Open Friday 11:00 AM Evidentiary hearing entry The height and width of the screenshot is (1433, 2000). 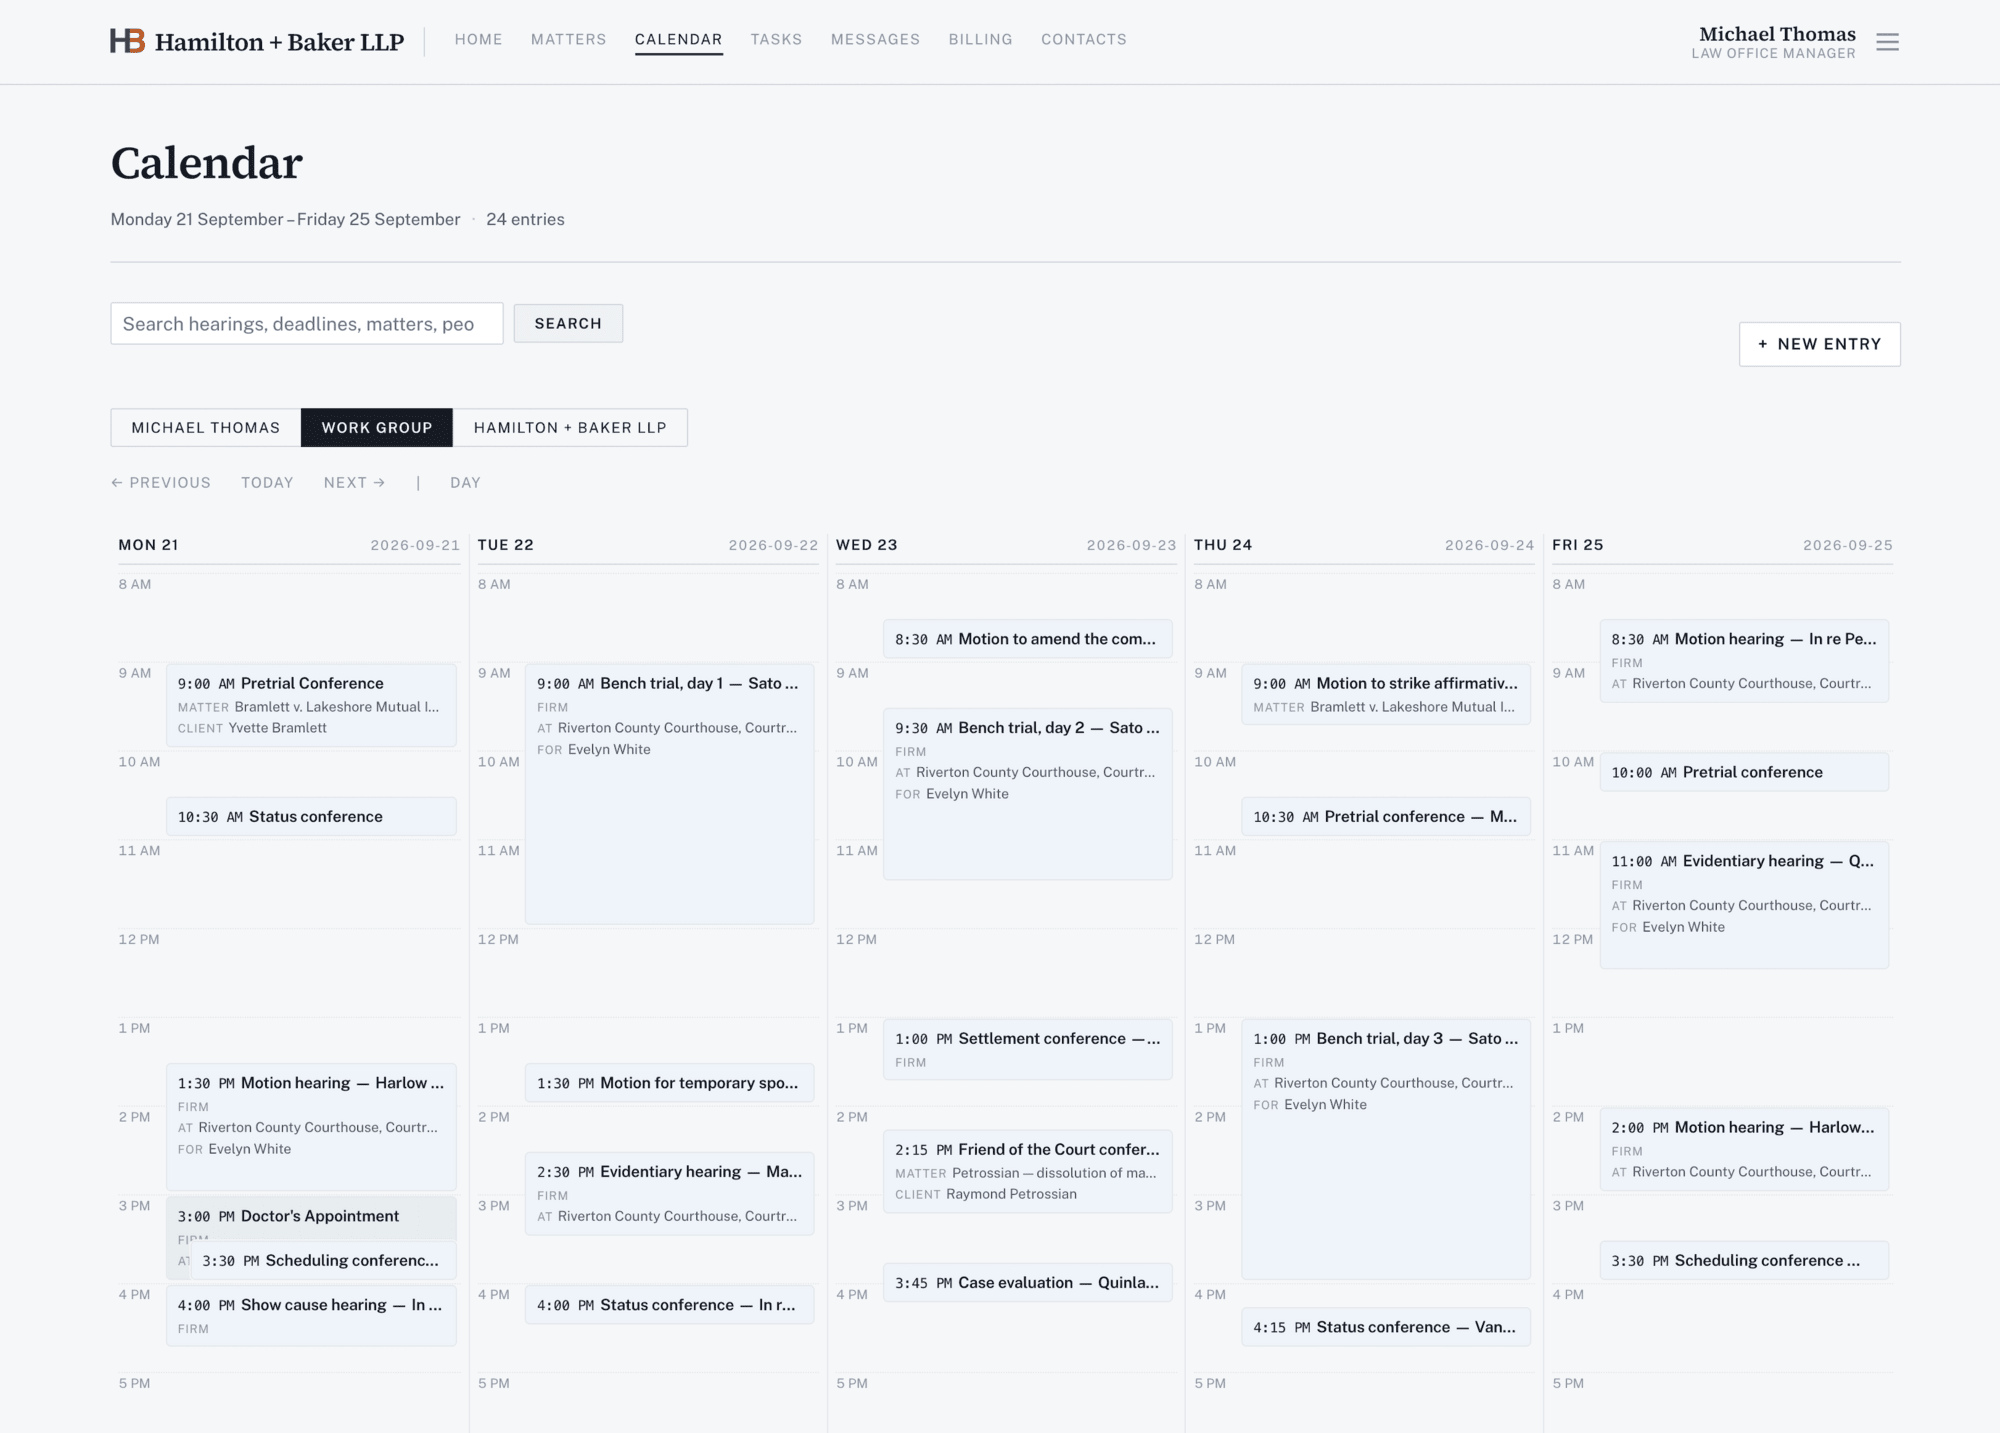[1743, 904]
